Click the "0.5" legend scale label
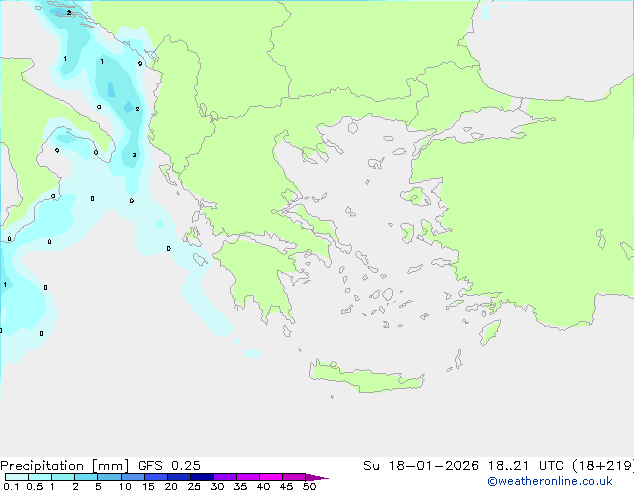 [35, 486]
